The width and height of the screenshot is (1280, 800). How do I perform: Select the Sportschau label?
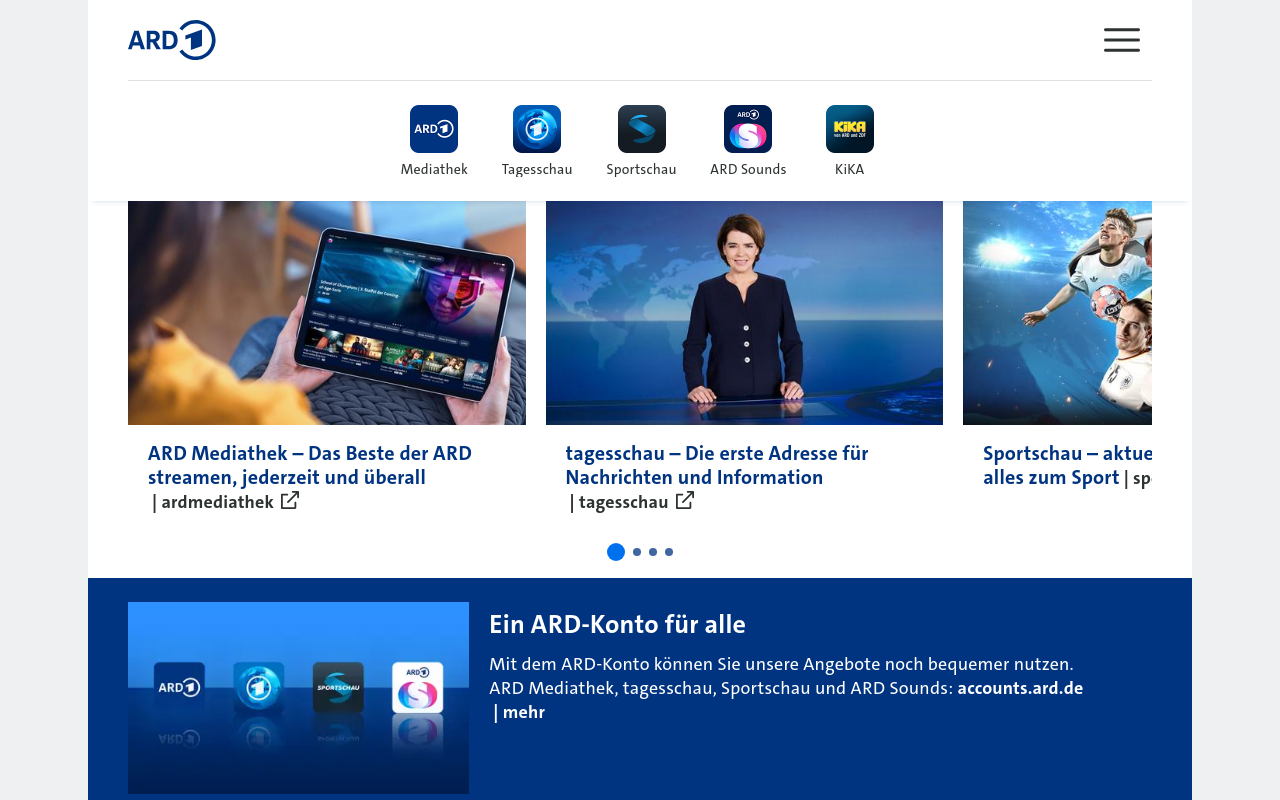642,169
